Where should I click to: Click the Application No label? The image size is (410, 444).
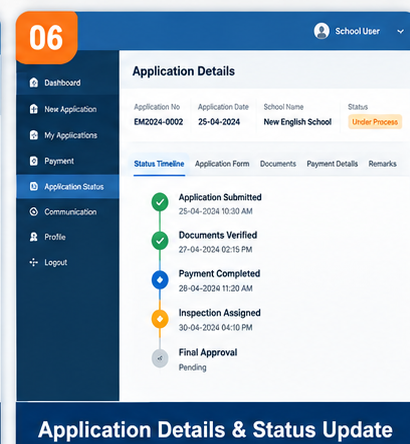pos(157,107)
